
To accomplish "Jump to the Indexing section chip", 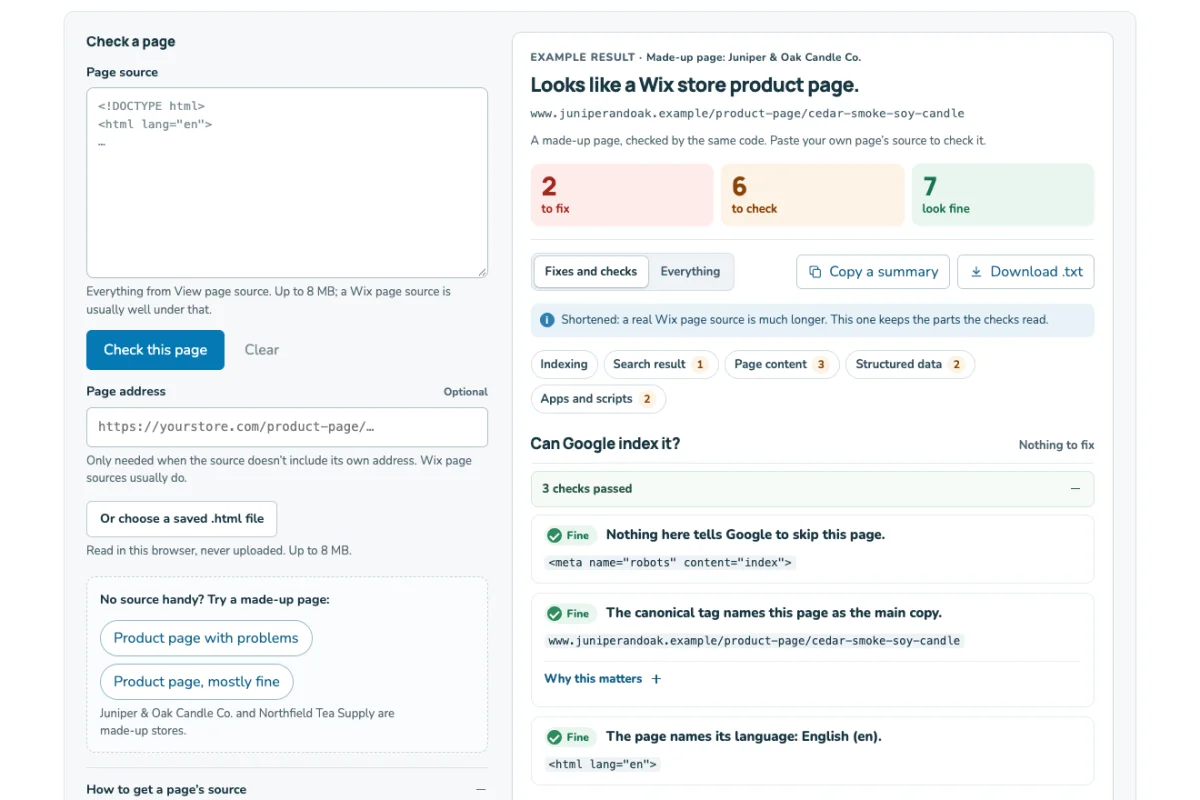I will (x=564, y=365).
